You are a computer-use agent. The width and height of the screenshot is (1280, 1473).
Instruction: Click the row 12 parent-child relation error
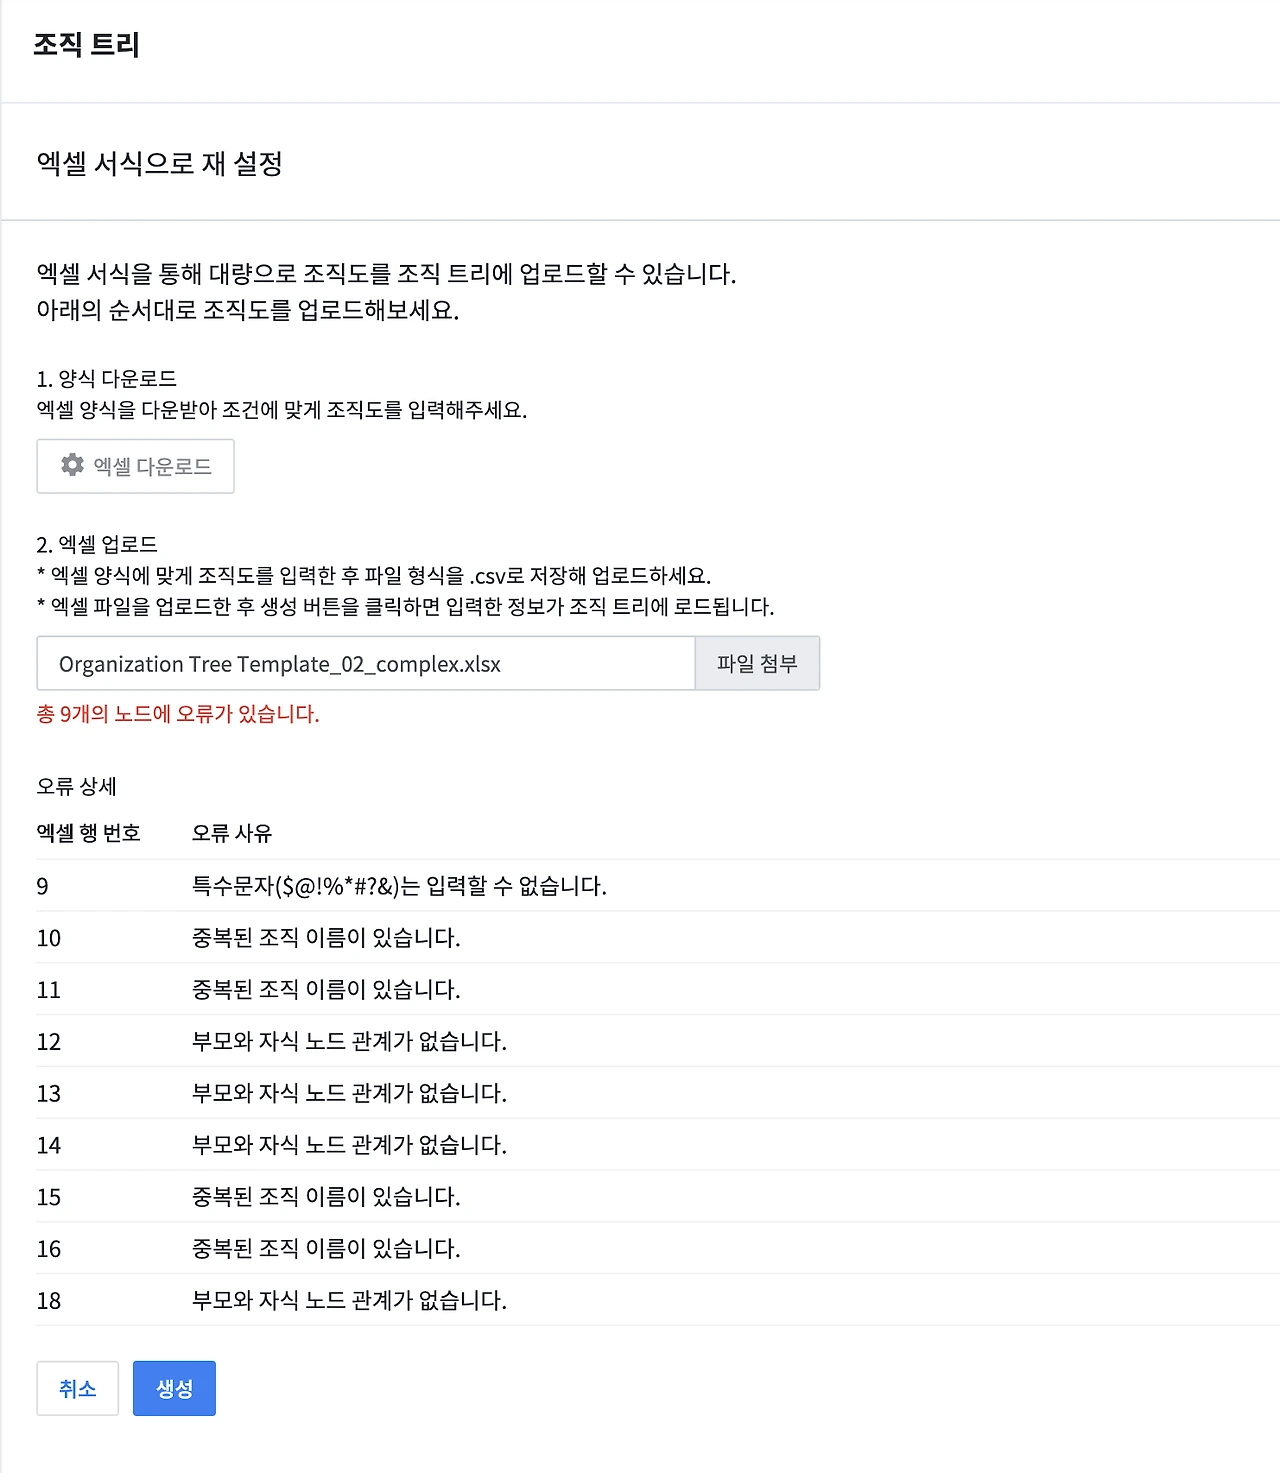[x=349, y=1041]
